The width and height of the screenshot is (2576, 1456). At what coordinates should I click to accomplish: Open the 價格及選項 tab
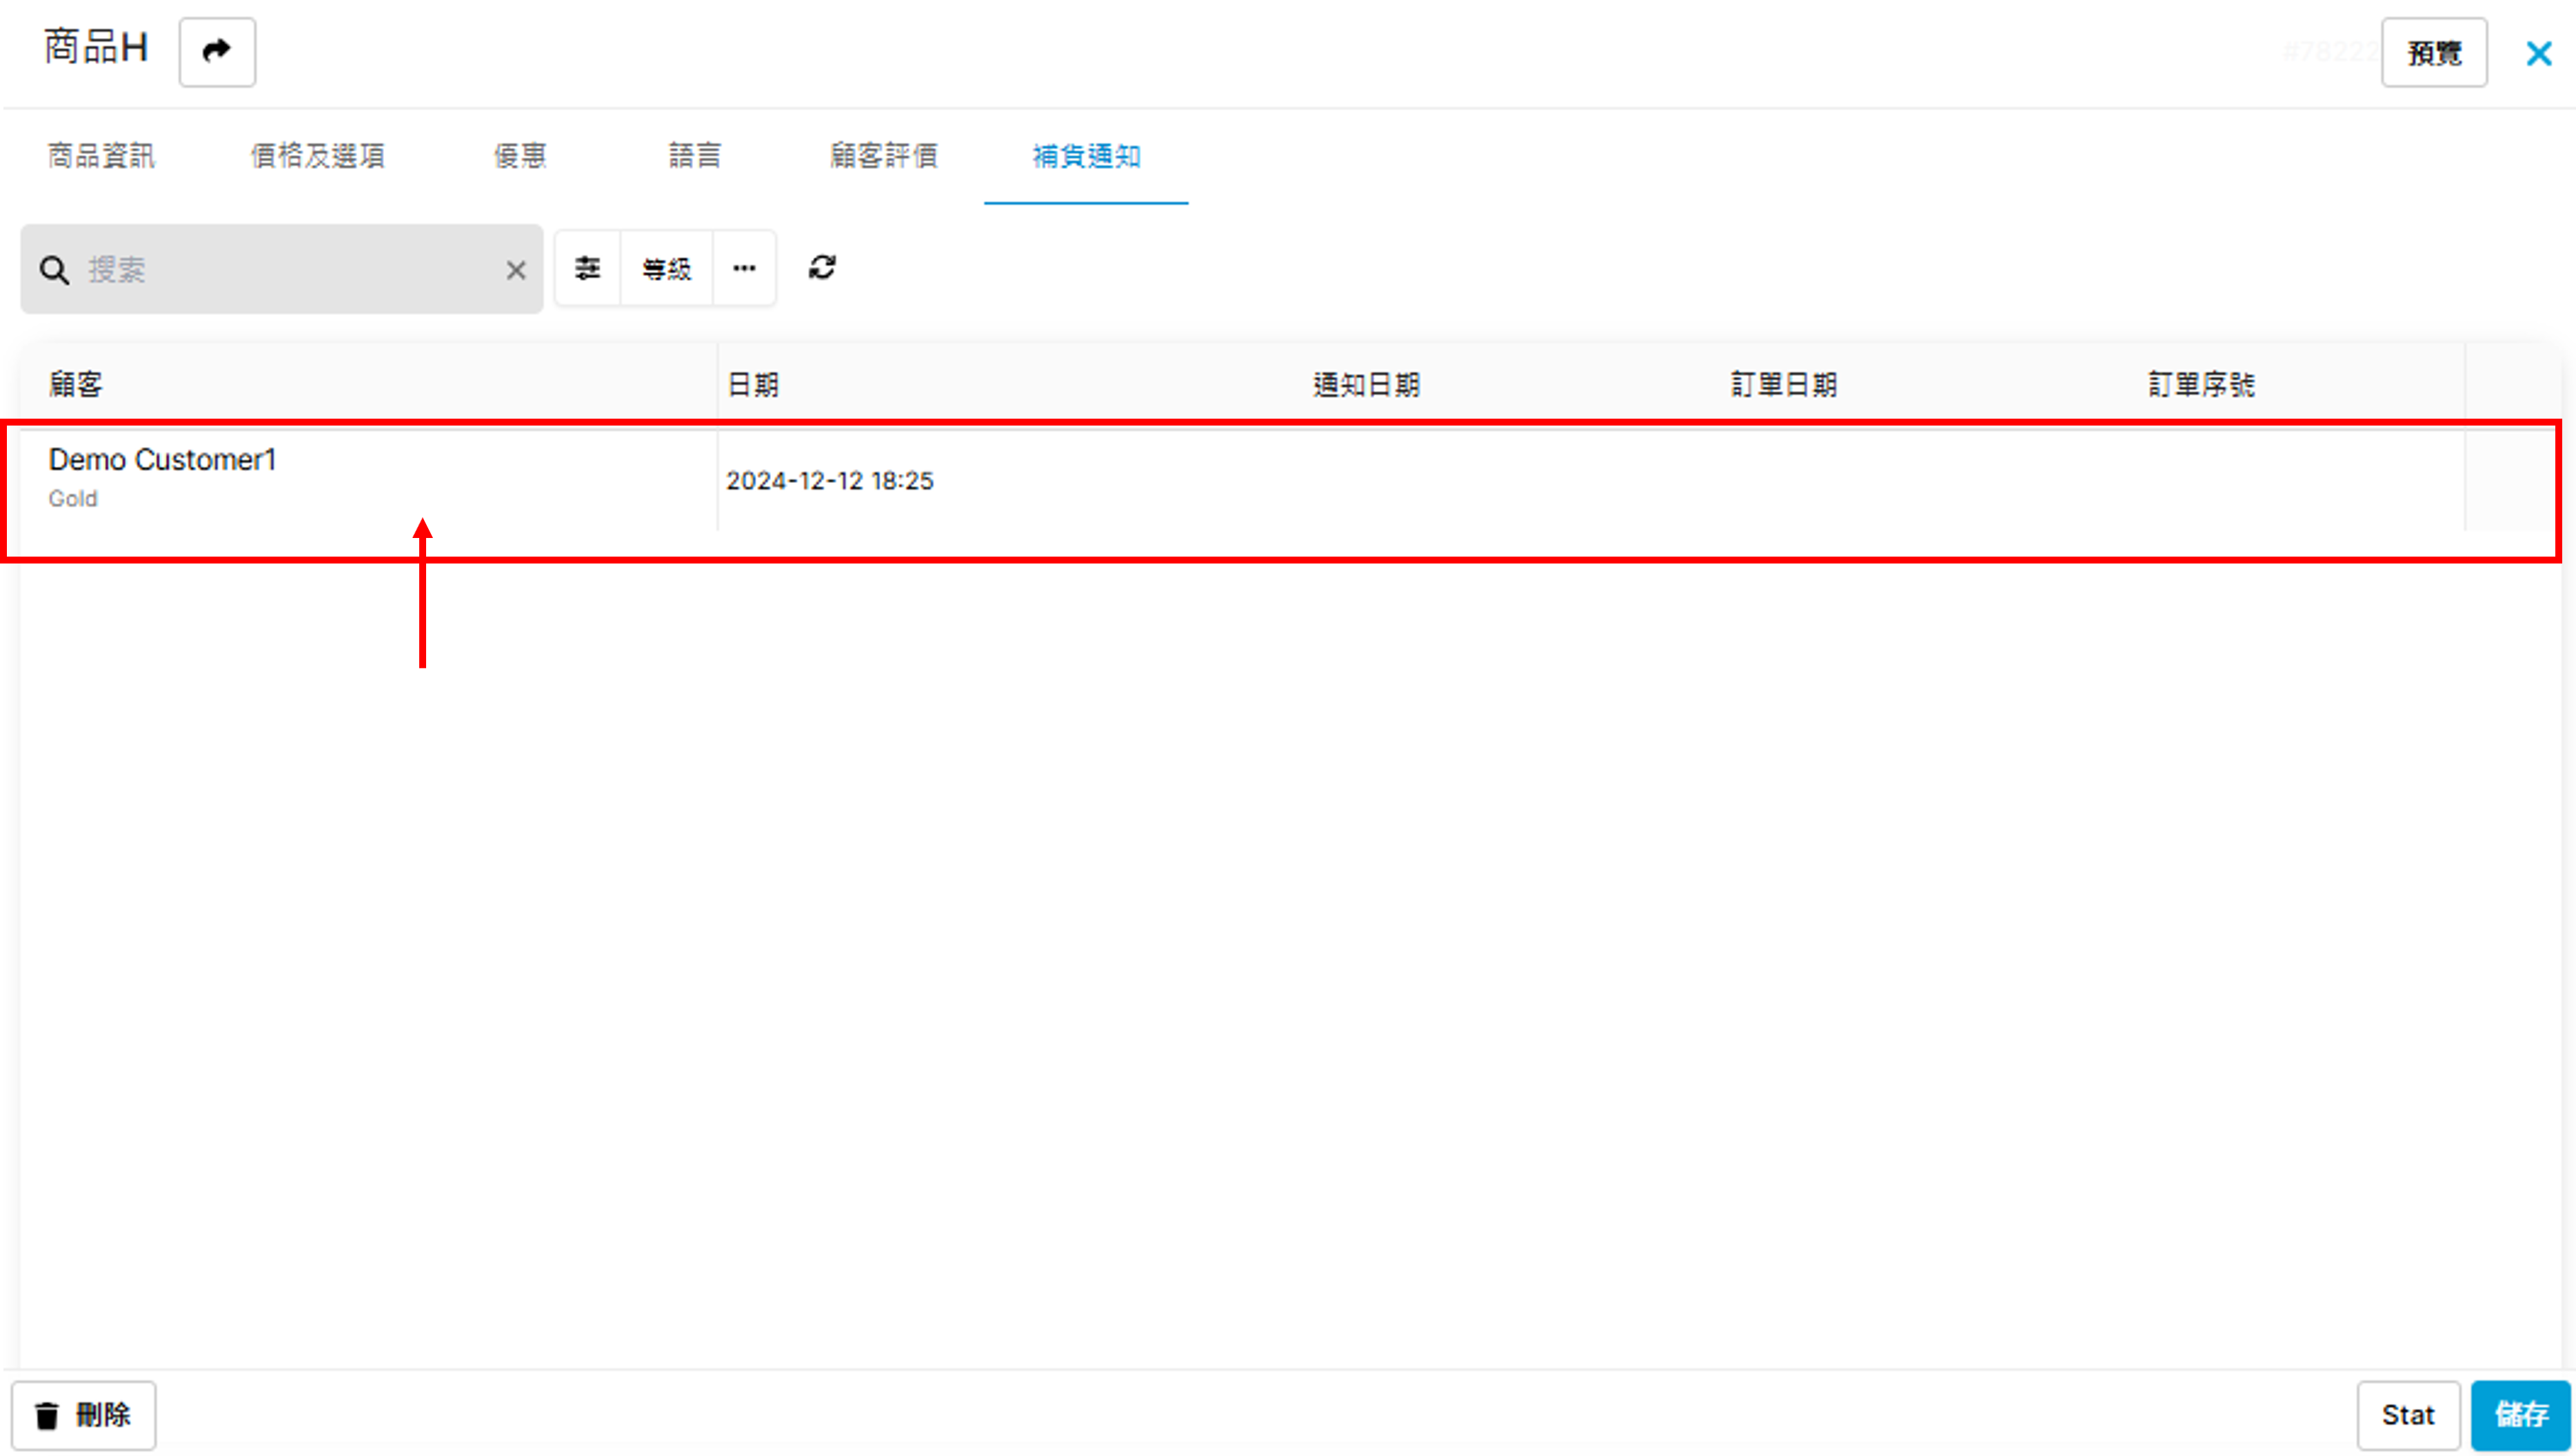317,156
